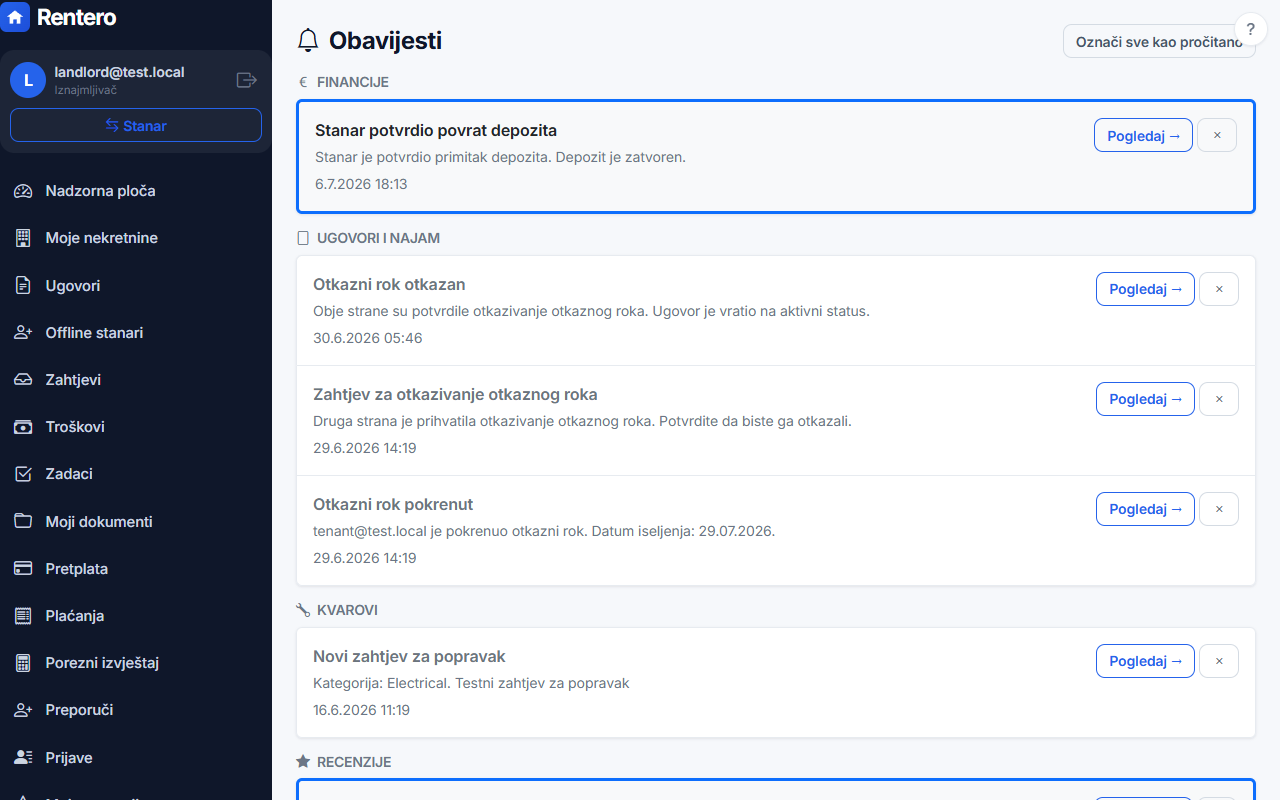Click timestamp 6.7.2026 18:13
The width and height of the screenshot is (1280, 800).
click(361, 184)
